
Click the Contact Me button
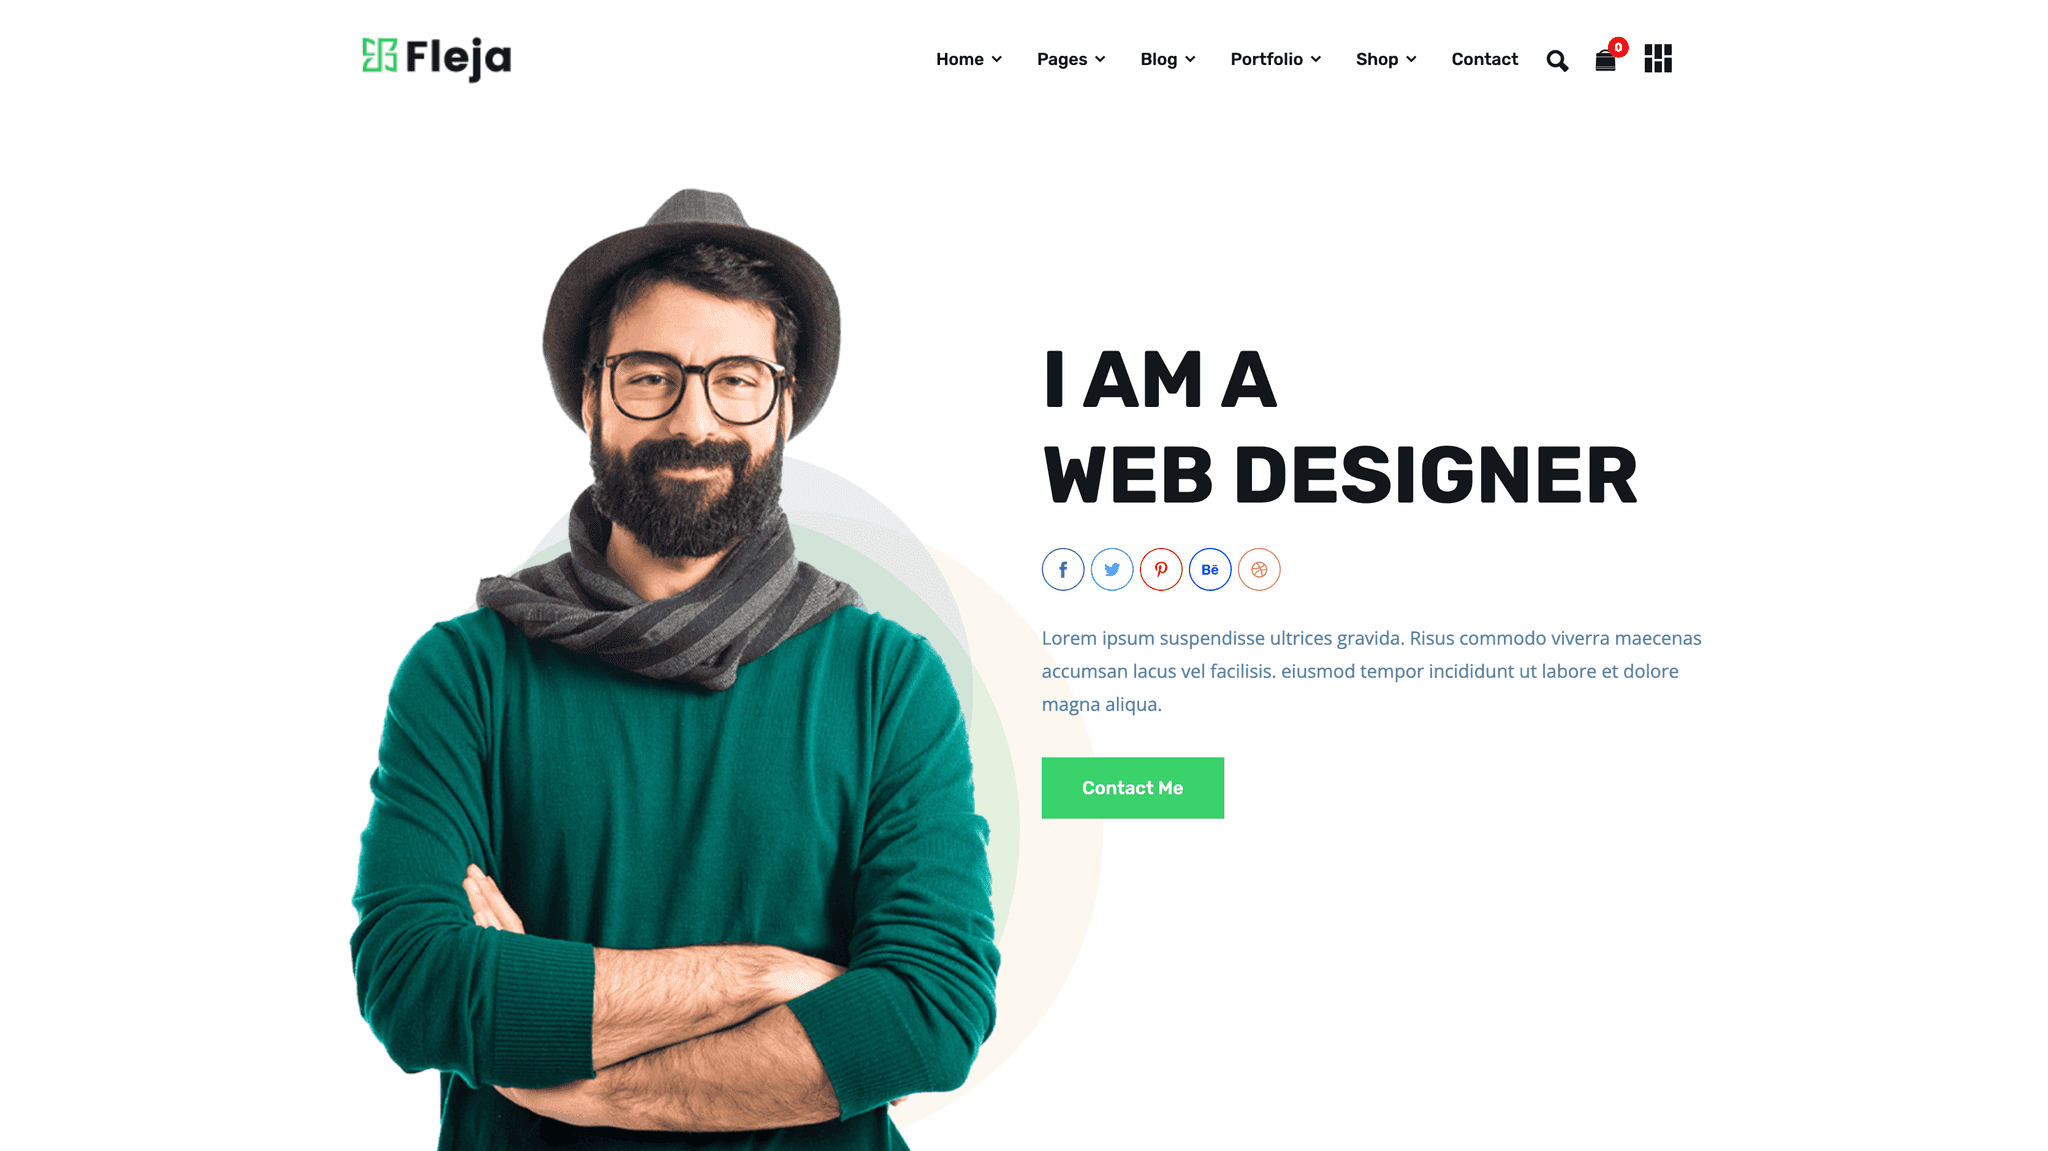click(1132, 788)
